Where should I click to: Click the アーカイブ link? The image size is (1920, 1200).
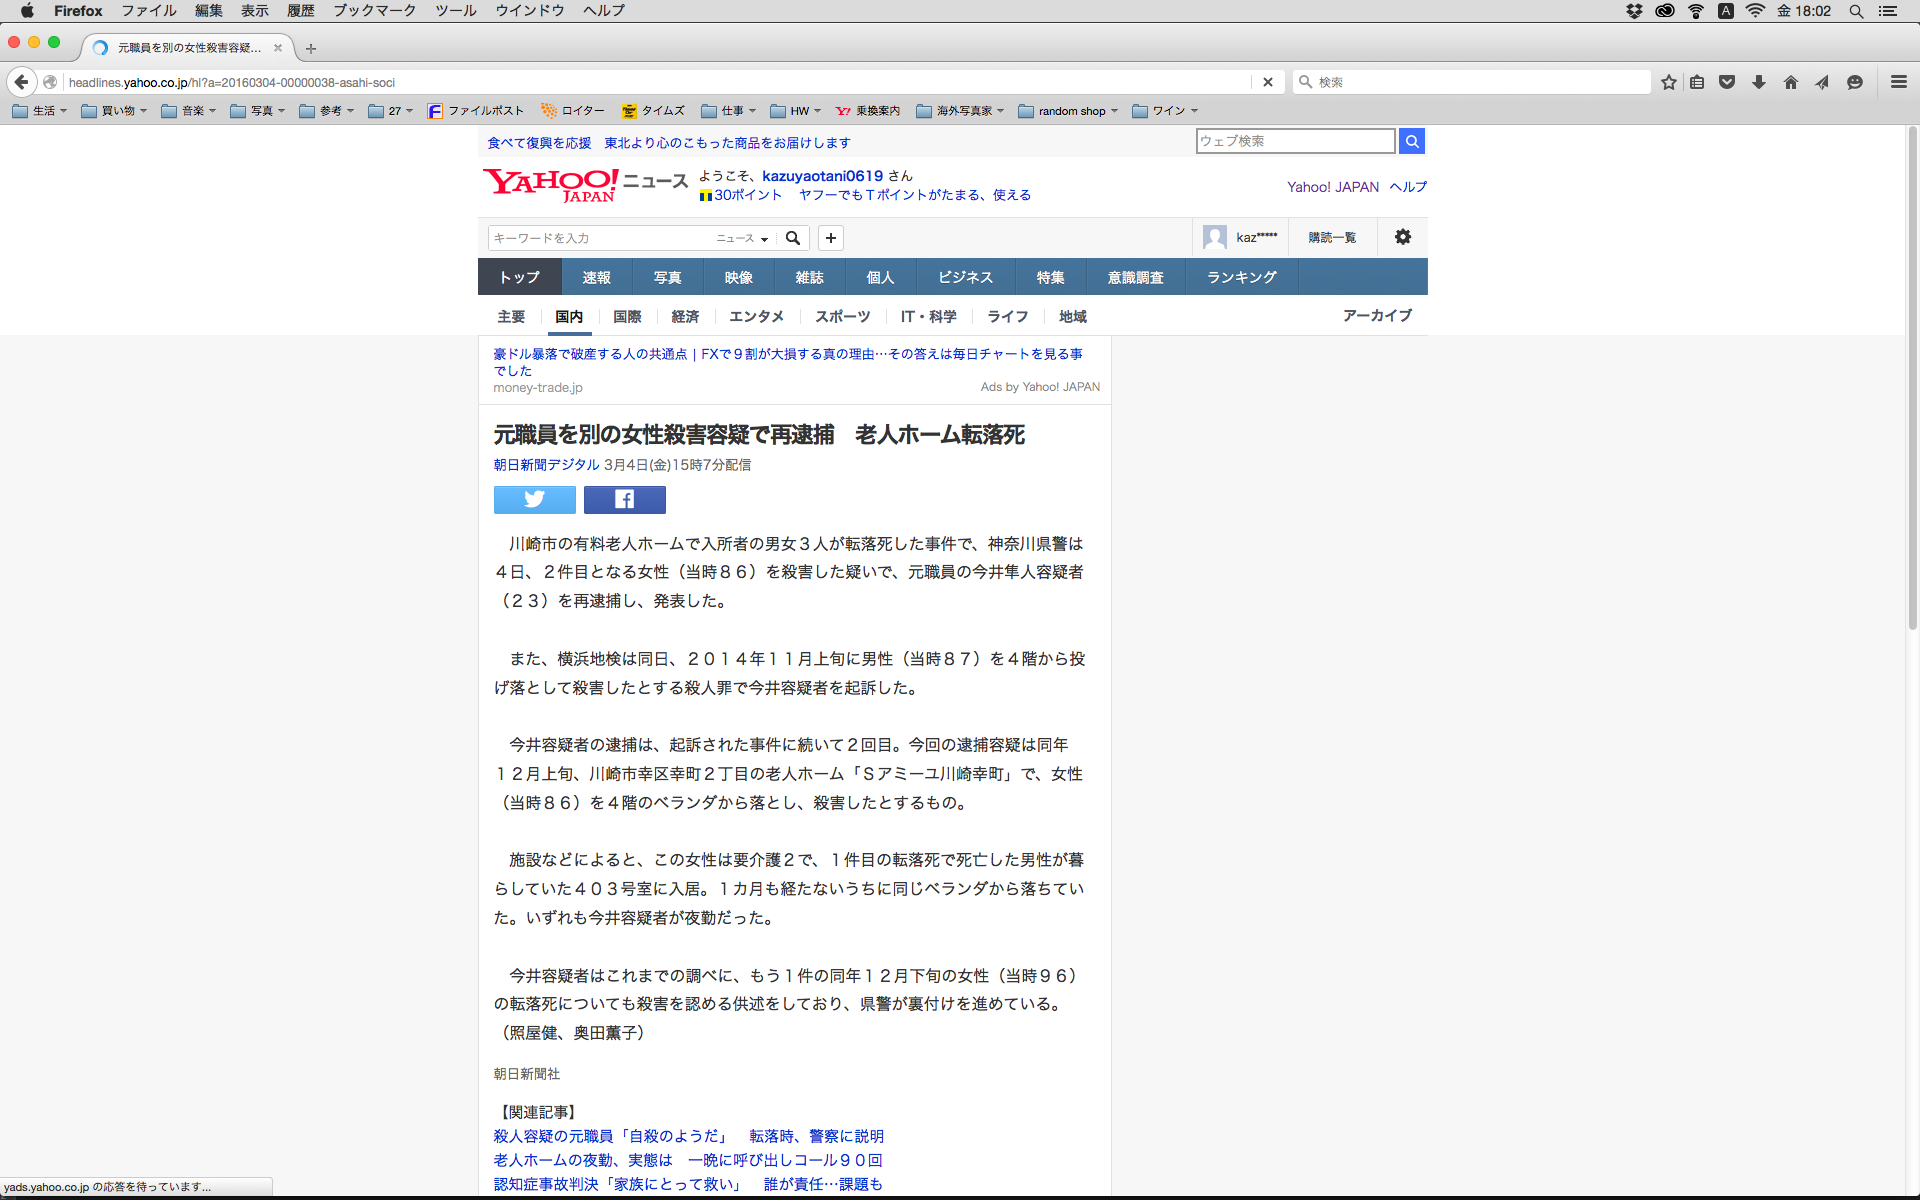tap(1377, 315)
